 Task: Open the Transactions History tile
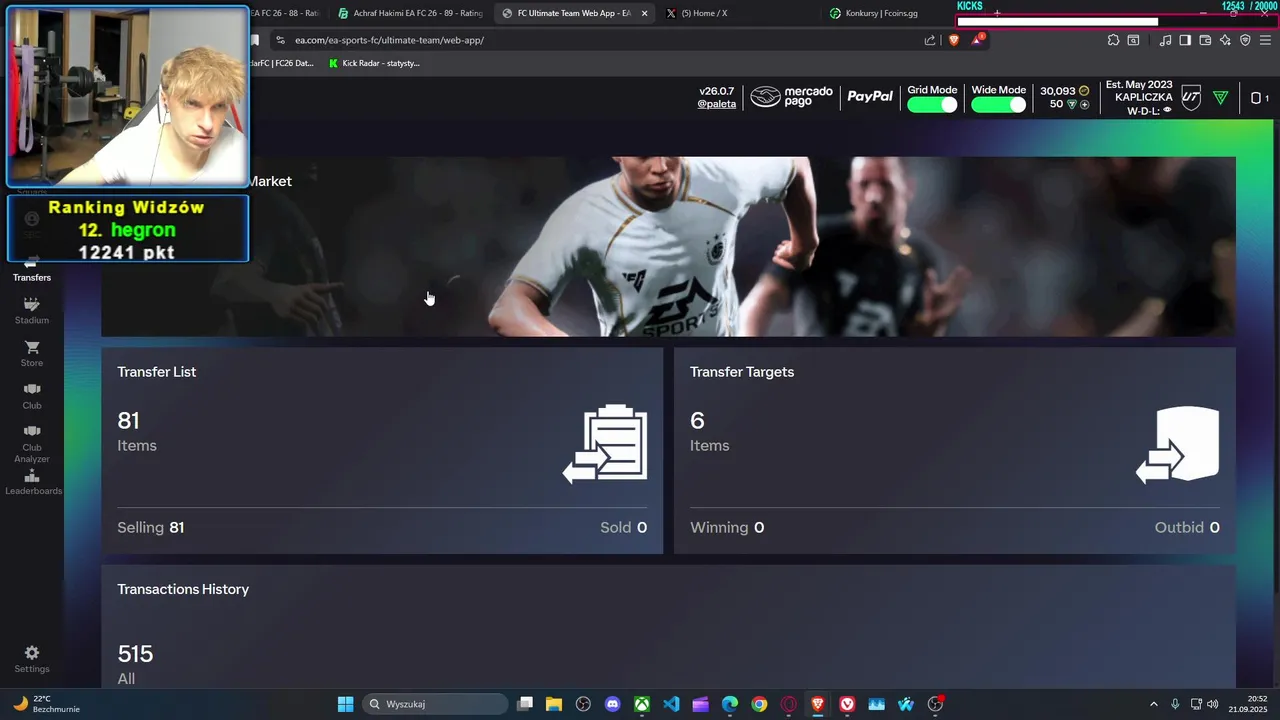668,626
